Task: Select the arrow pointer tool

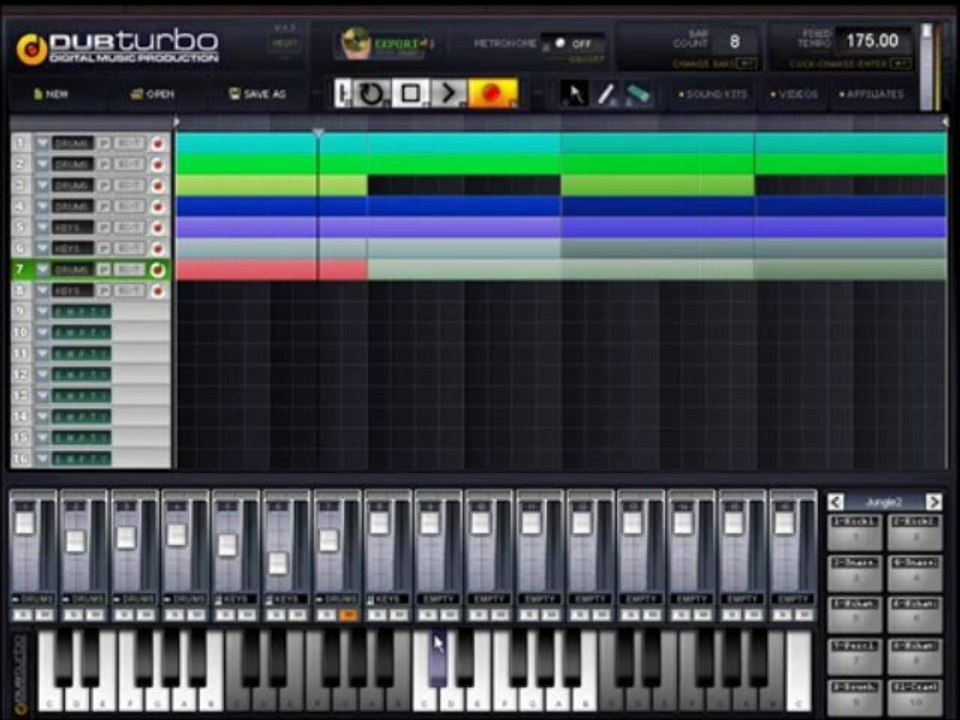Action: [x=574, y=95]
